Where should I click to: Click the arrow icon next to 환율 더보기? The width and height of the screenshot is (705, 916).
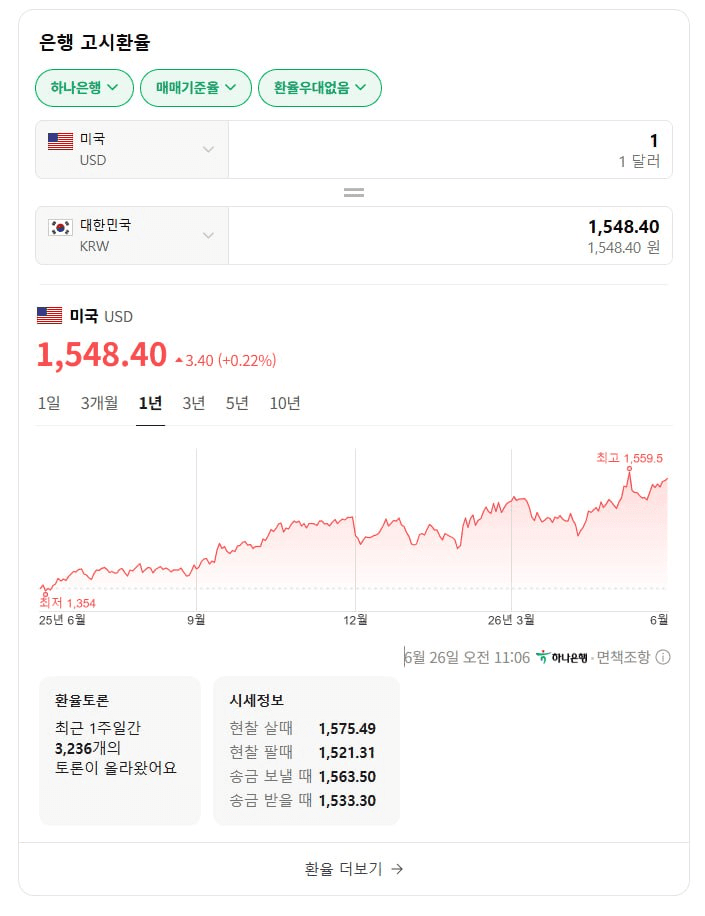click(397, 869)
